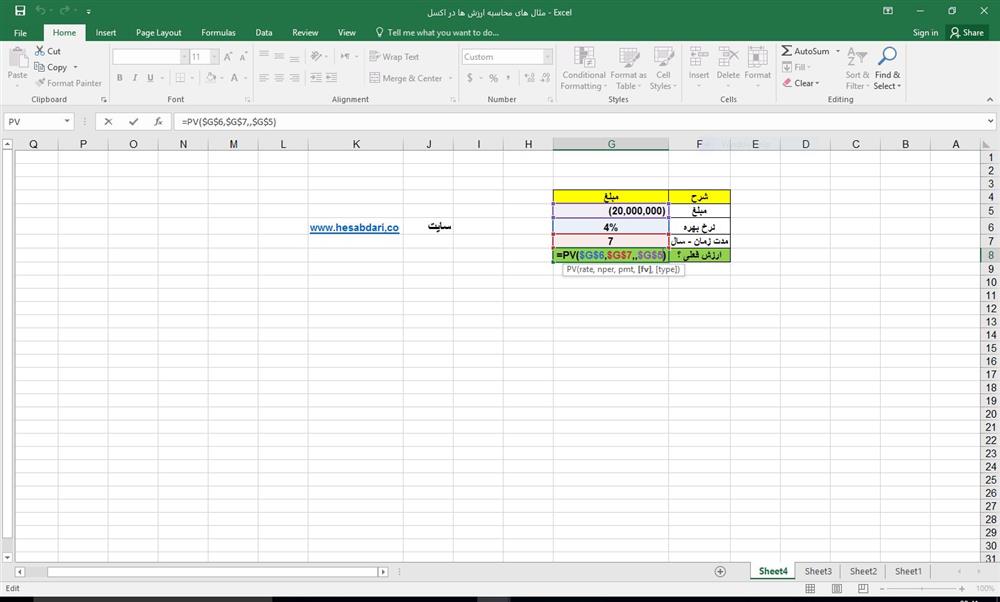Toggle Bold formatting
Image resolution: width=1000 pixels, height=602 pixels.
120,78
